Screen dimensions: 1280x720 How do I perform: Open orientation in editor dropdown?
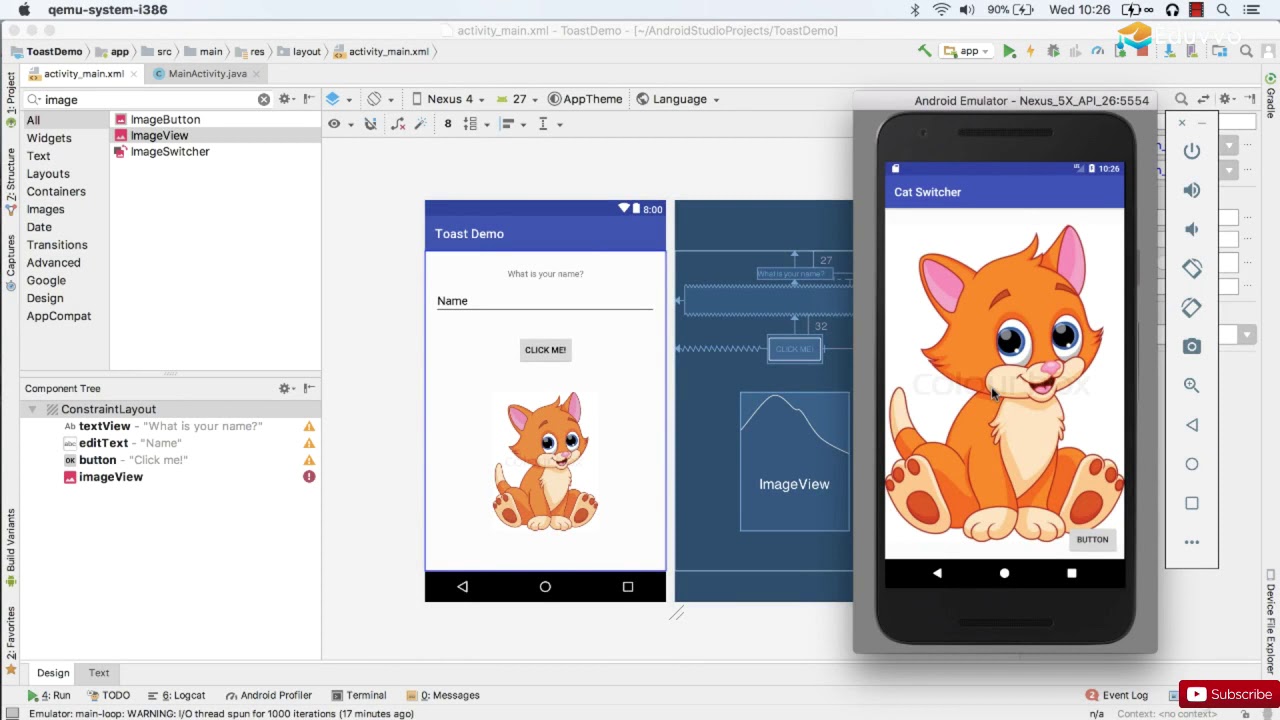(x=380, y=99)
